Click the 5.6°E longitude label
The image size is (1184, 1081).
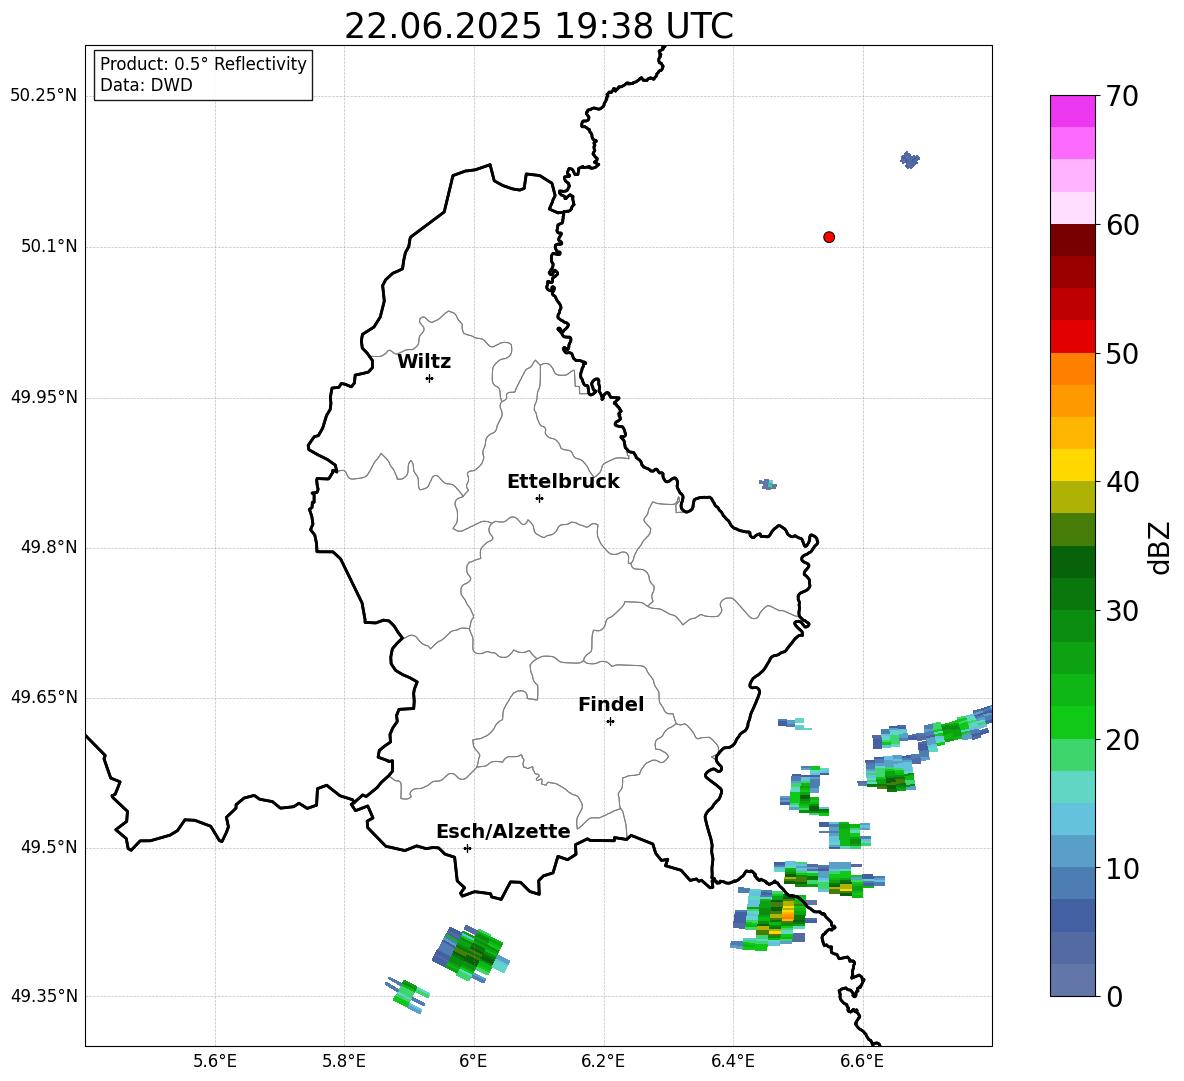point(215,1061)
